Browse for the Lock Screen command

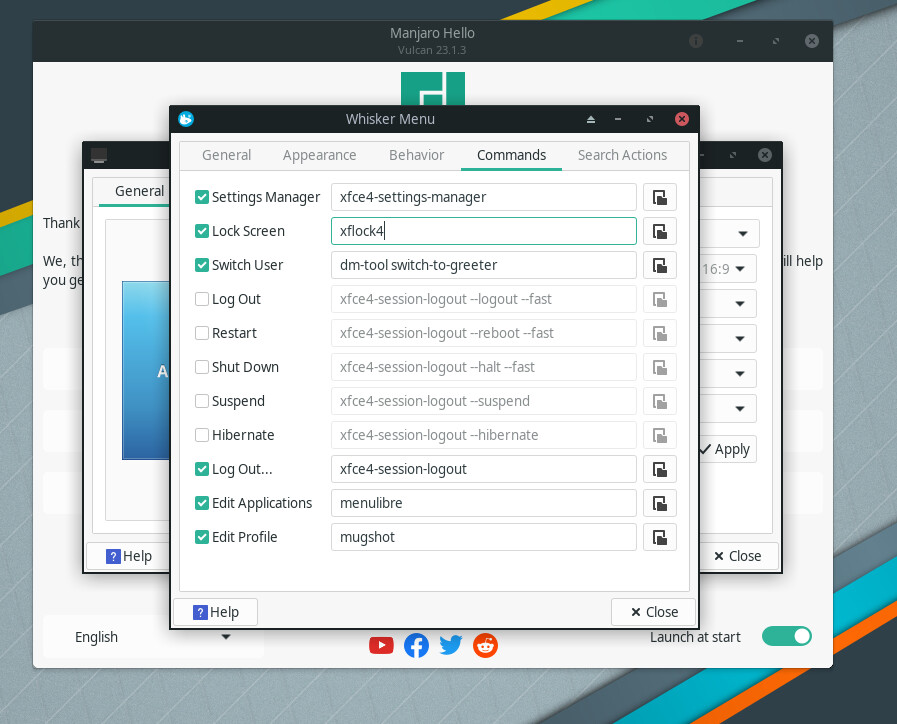(x=660, y=231)
